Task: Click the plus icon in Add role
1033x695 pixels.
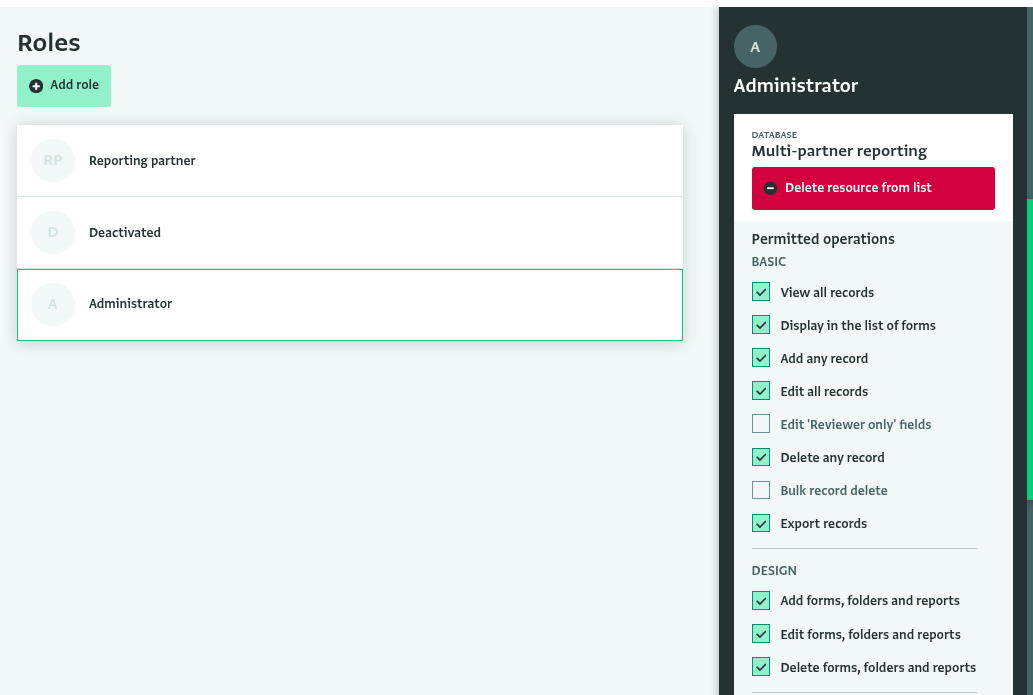Action: pyautogui.click(x=36, y=86)
